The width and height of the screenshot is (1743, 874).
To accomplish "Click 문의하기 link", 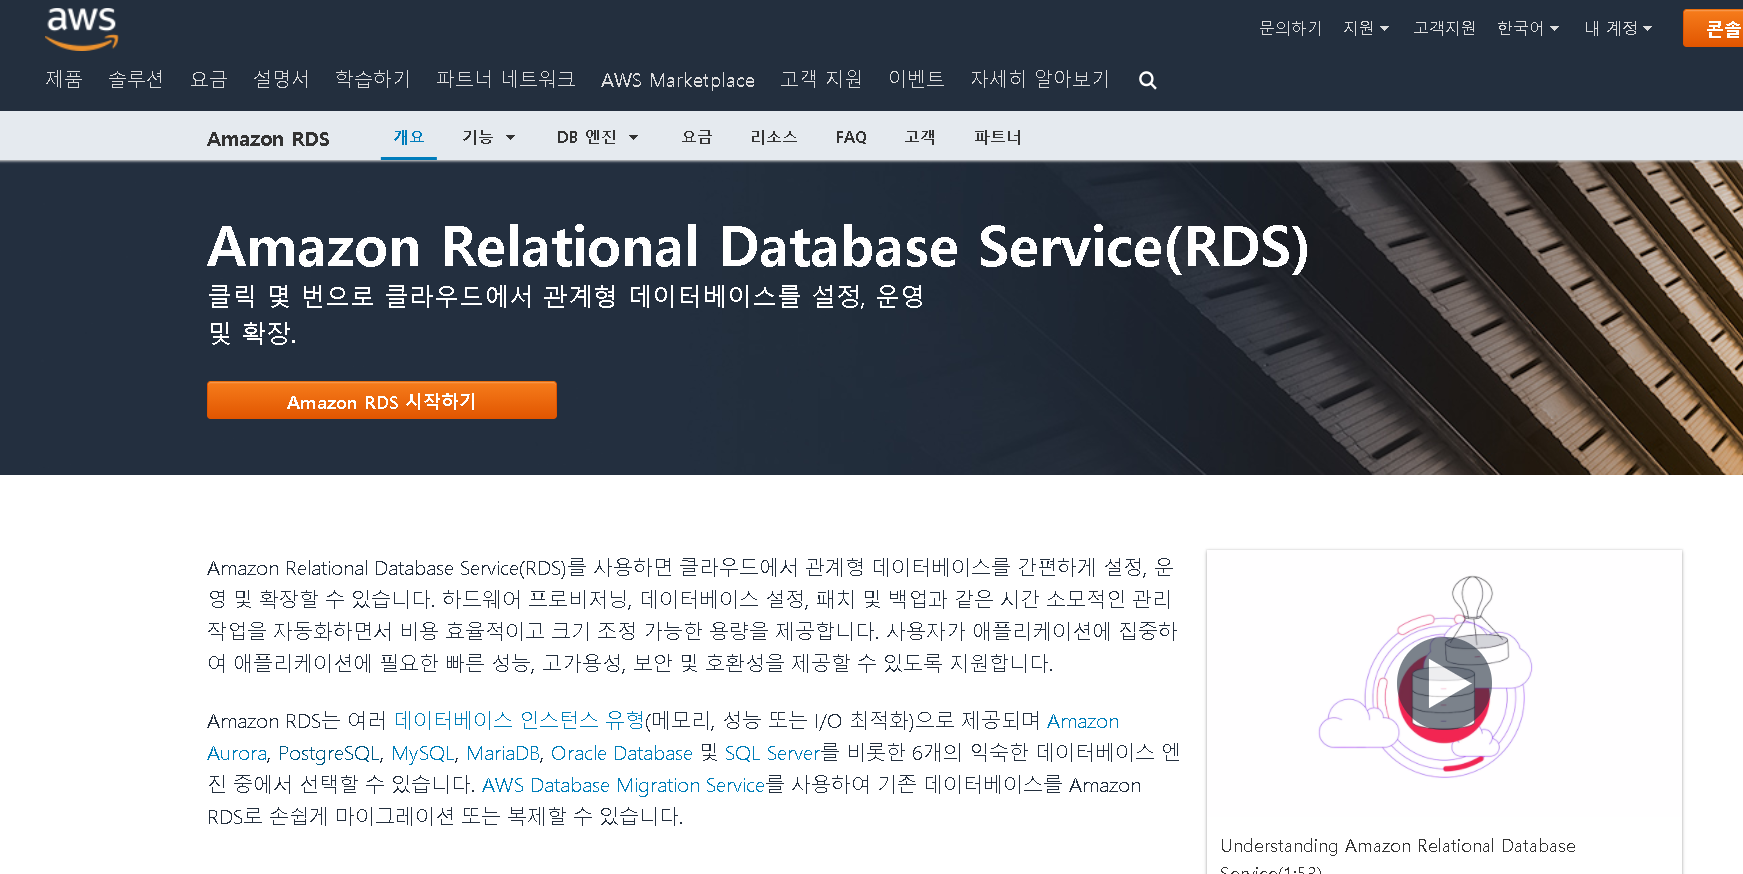I will 1290,28.
